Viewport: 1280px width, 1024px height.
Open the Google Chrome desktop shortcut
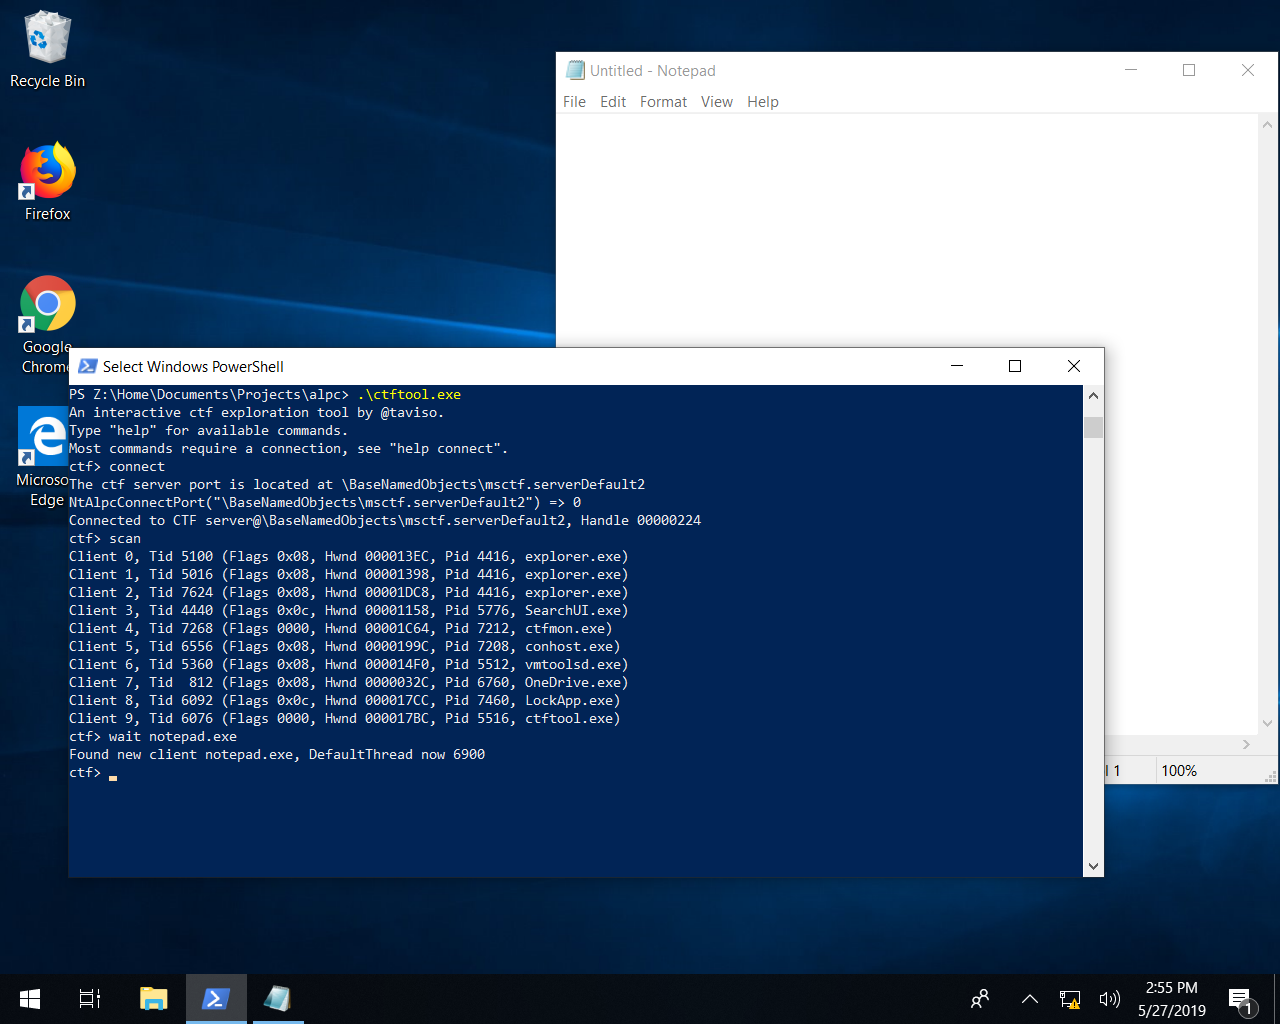tap(47, 305)
